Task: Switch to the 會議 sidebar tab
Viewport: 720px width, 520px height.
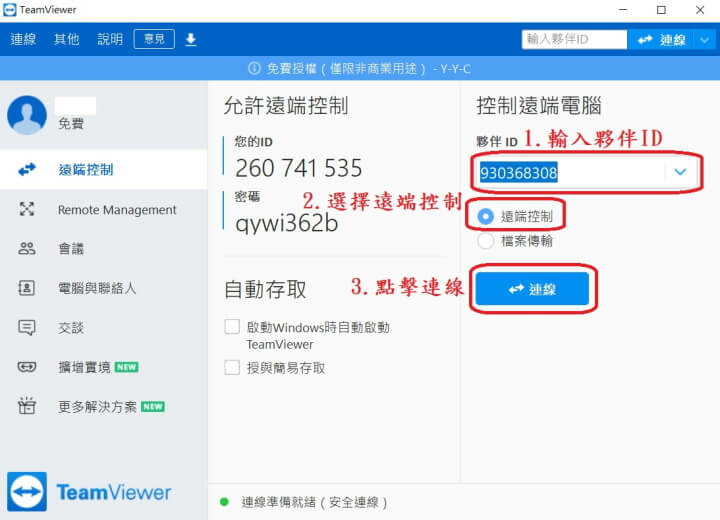Action: tap(104, 249)
